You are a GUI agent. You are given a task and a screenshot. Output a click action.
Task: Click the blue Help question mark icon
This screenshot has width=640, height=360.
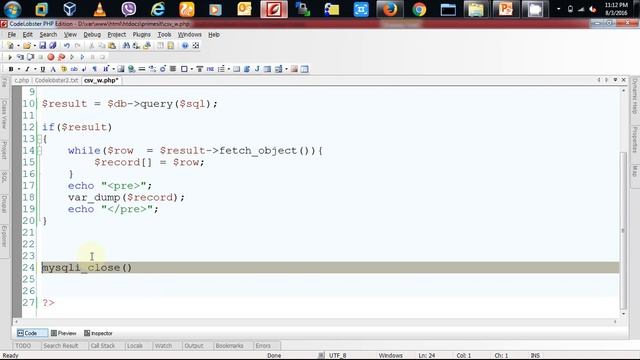185,46
